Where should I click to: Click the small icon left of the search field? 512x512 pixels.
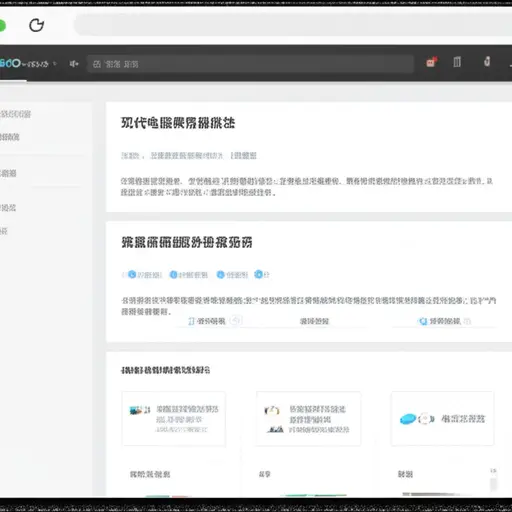point(74,63)
